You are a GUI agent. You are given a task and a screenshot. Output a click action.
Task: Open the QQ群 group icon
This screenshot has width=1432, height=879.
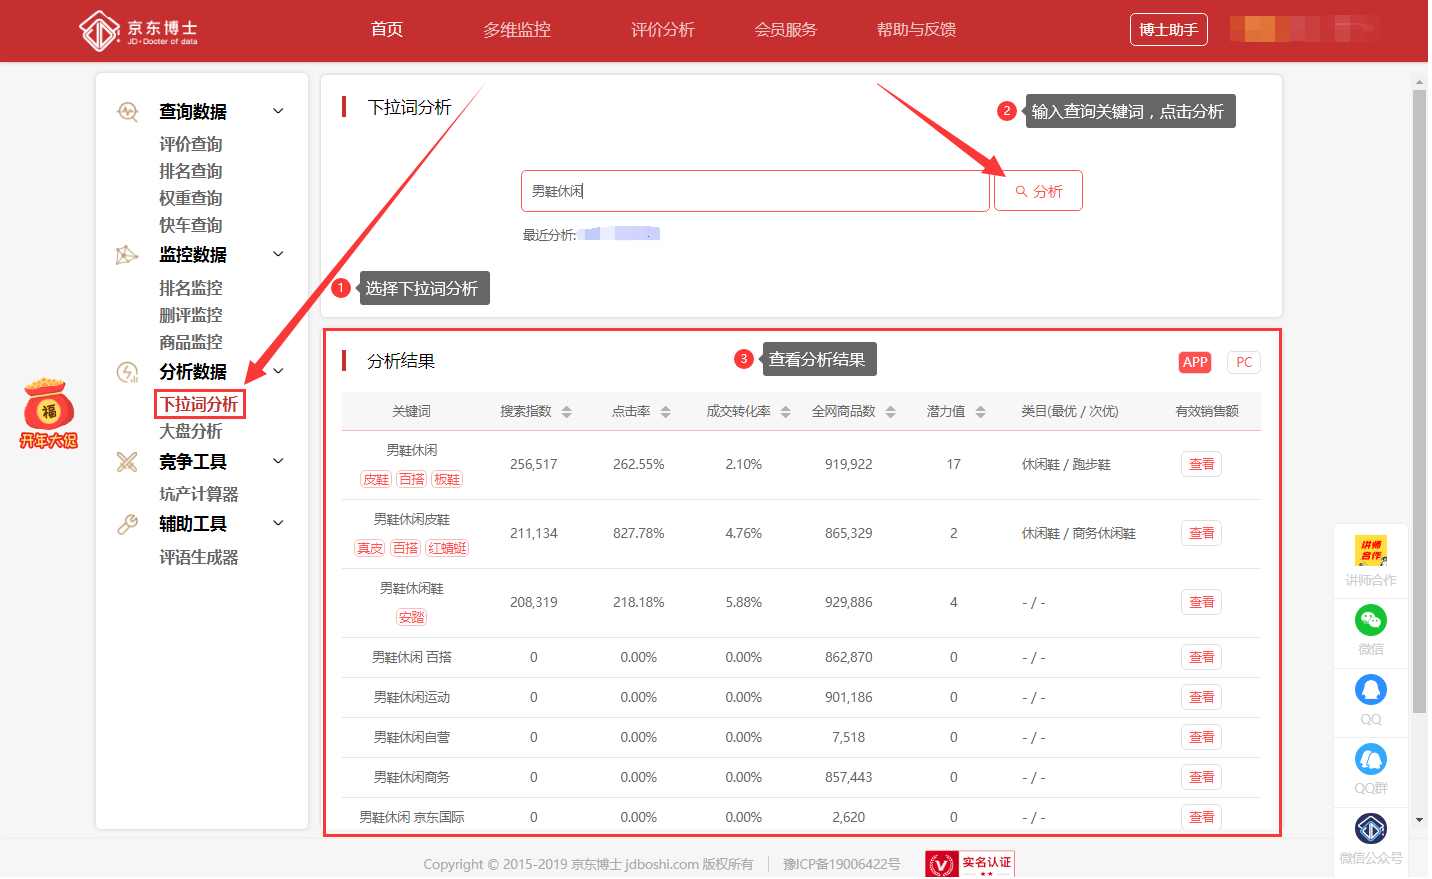click(x=1370, y=759)
